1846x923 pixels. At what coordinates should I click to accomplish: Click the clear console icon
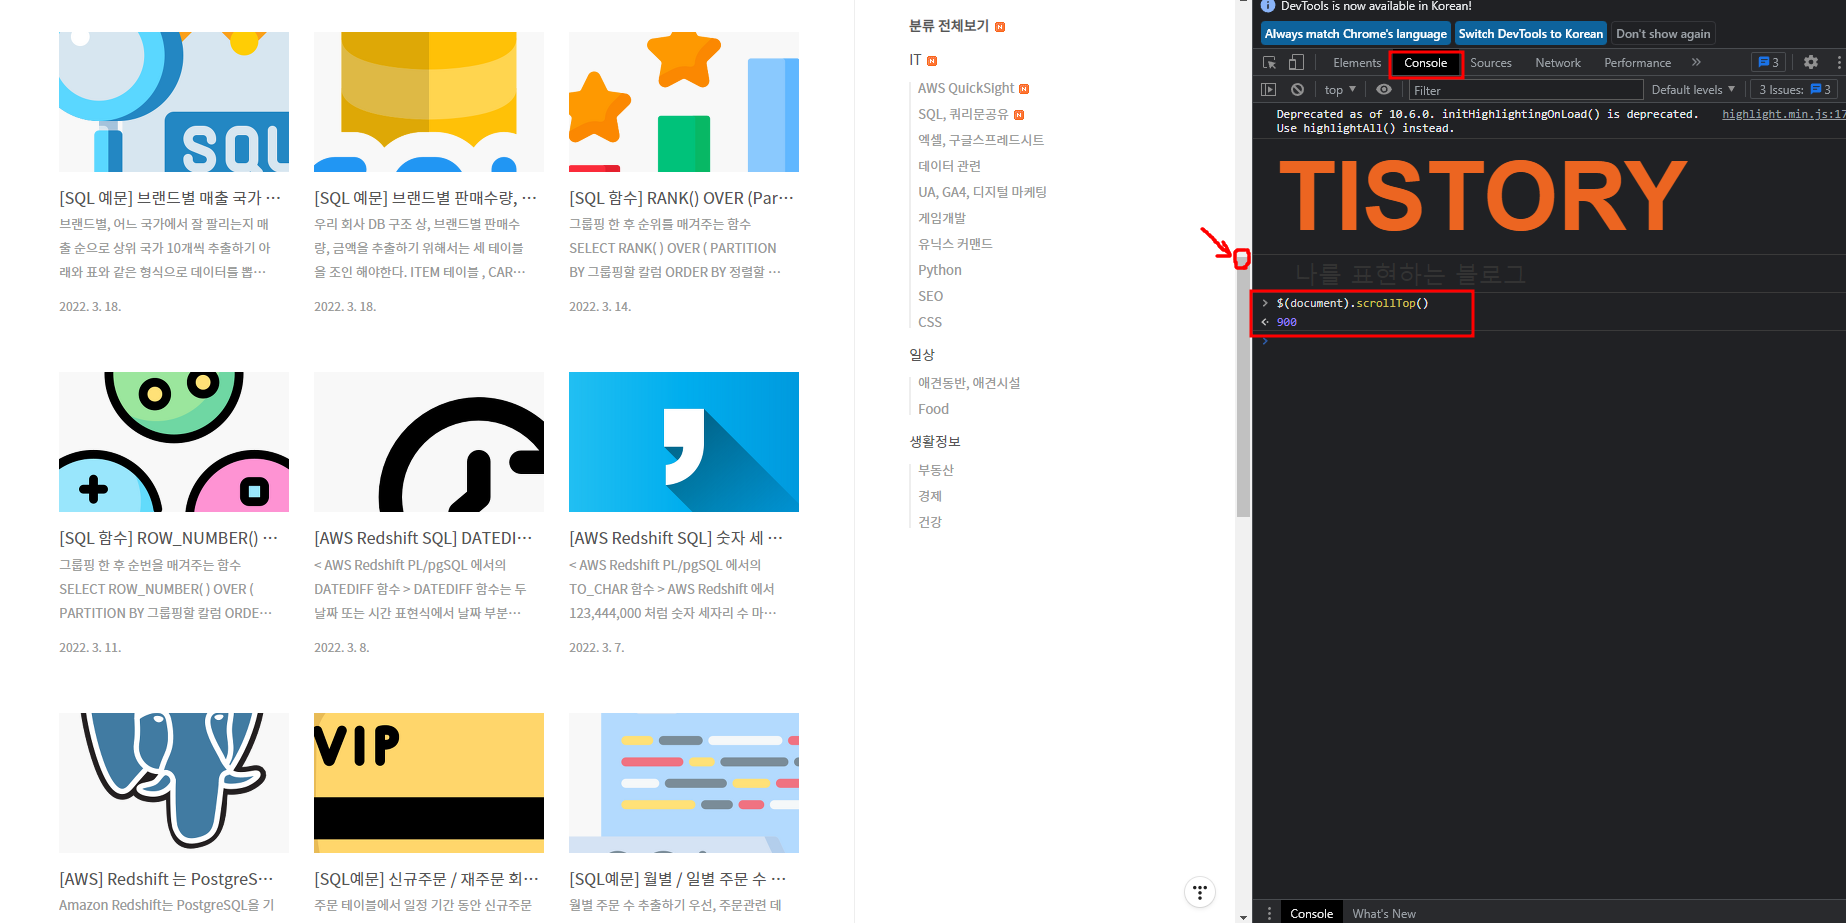pyautogui.click(x=1297, y=89)
